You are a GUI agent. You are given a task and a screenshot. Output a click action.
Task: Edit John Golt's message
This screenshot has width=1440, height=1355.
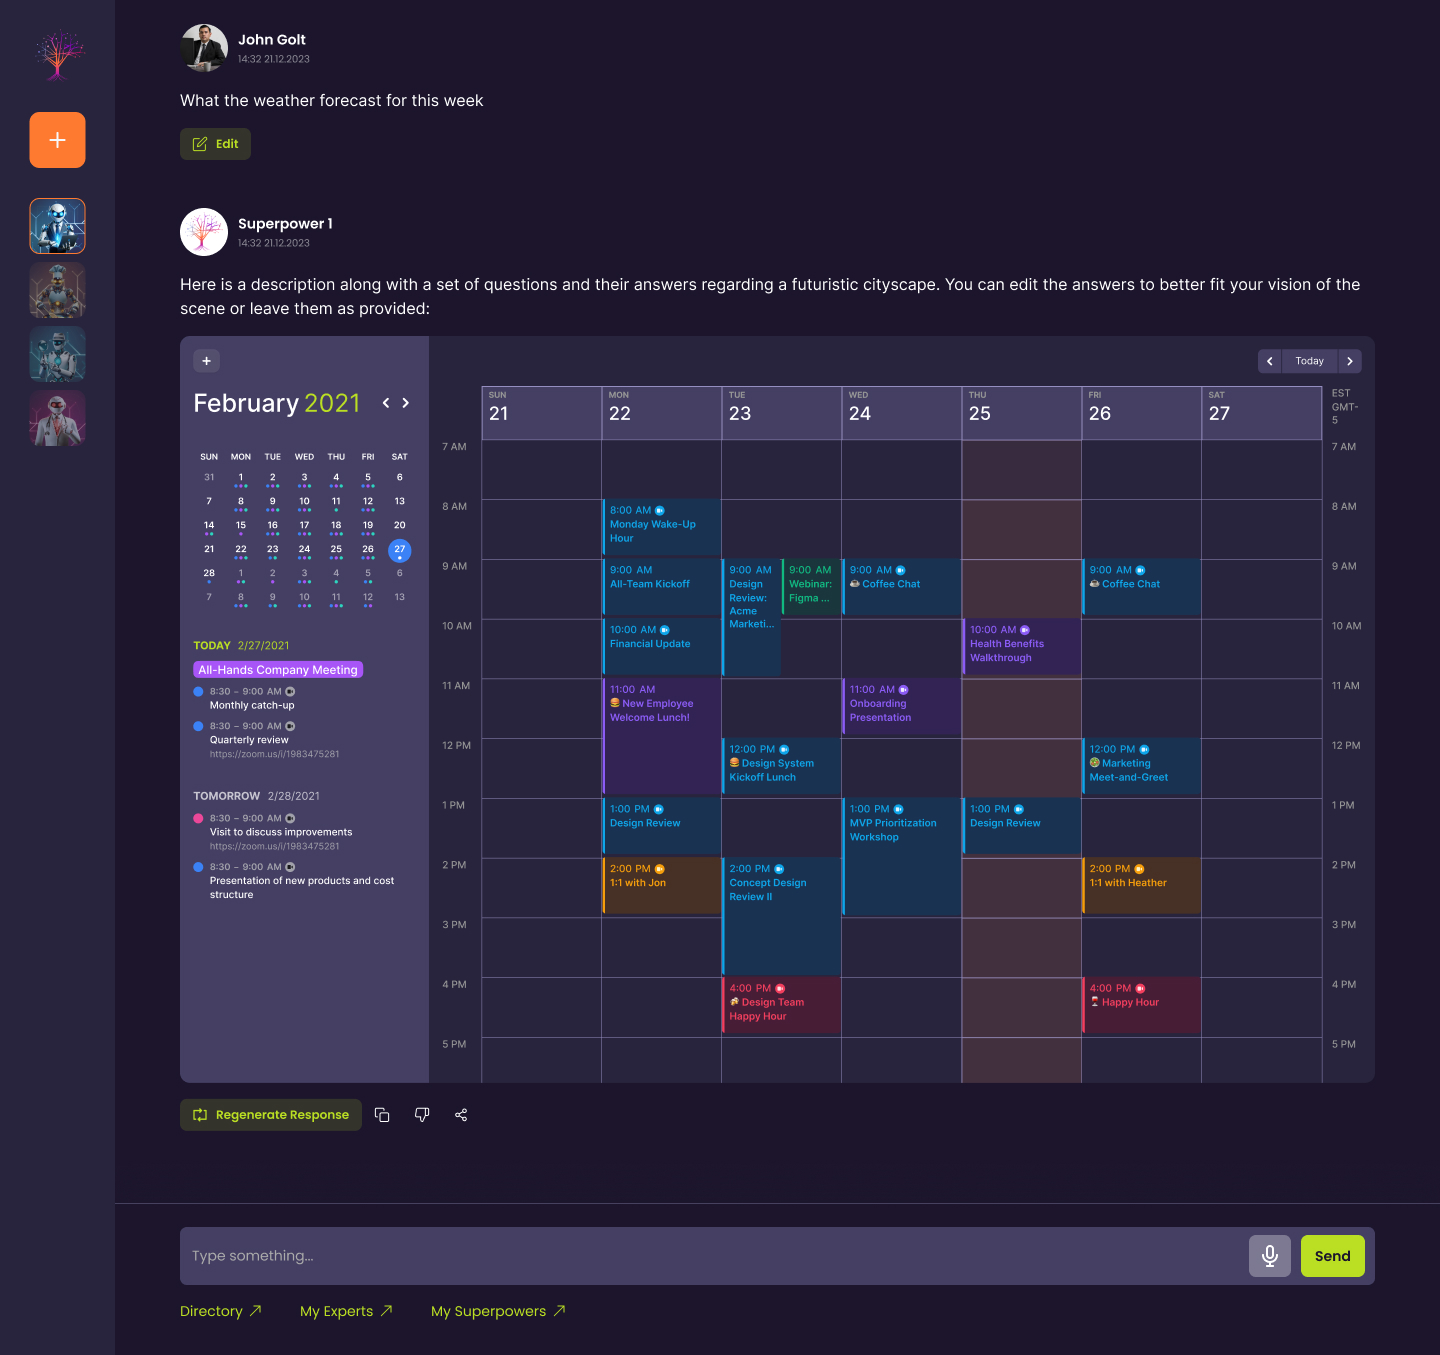pos(216,144)
